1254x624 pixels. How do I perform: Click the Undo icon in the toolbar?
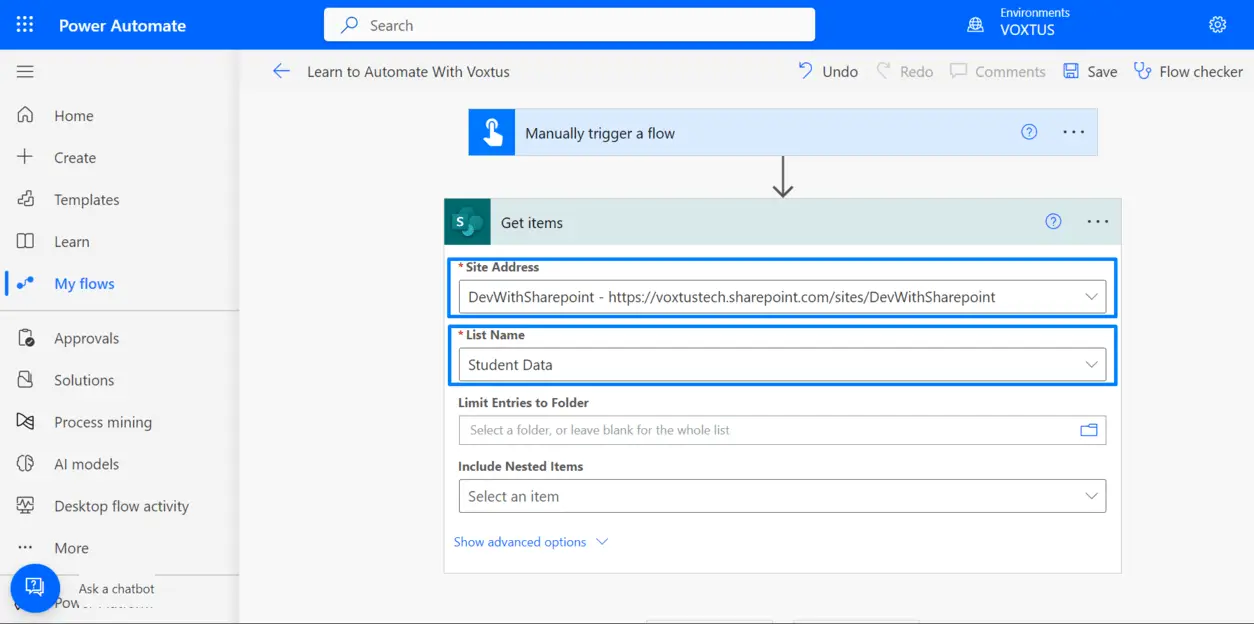pos(807,71)
